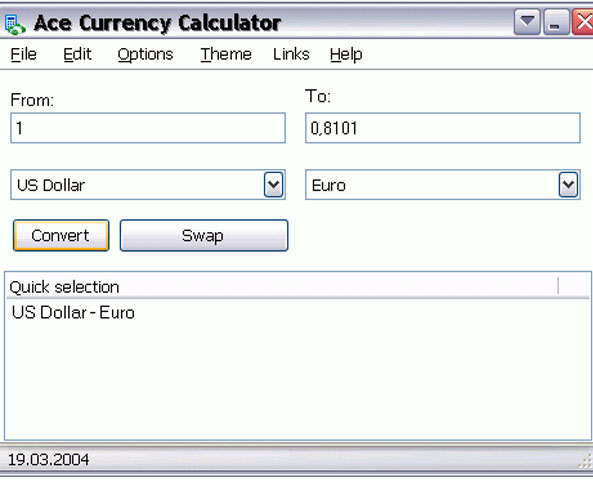
Task: Open the Links menu
Action: coord(291,54)
